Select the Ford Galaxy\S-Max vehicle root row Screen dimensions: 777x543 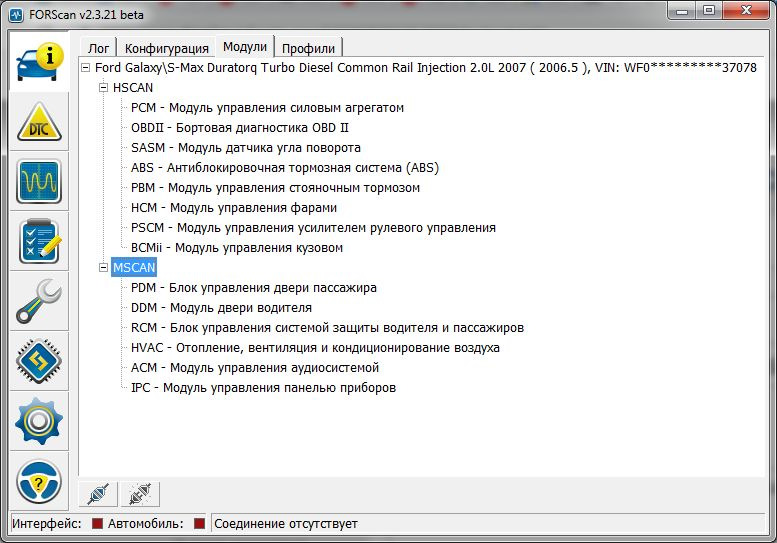426,67
